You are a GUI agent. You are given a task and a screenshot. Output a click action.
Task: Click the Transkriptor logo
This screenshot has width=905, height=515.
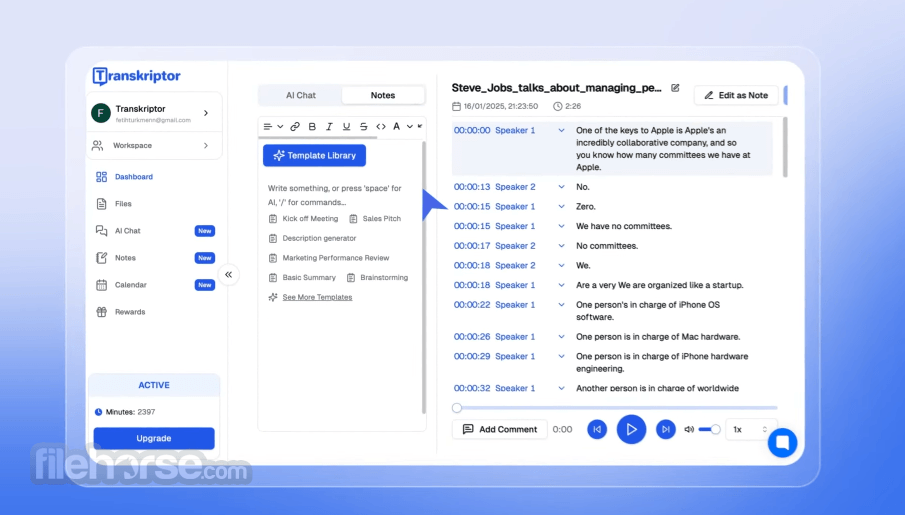click(137, 76)
